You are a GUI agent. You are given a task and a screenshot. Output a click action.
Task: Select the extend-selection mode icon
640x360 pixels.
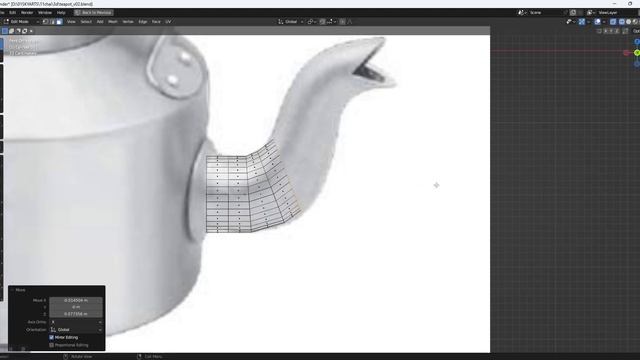(x=11, y=31)
